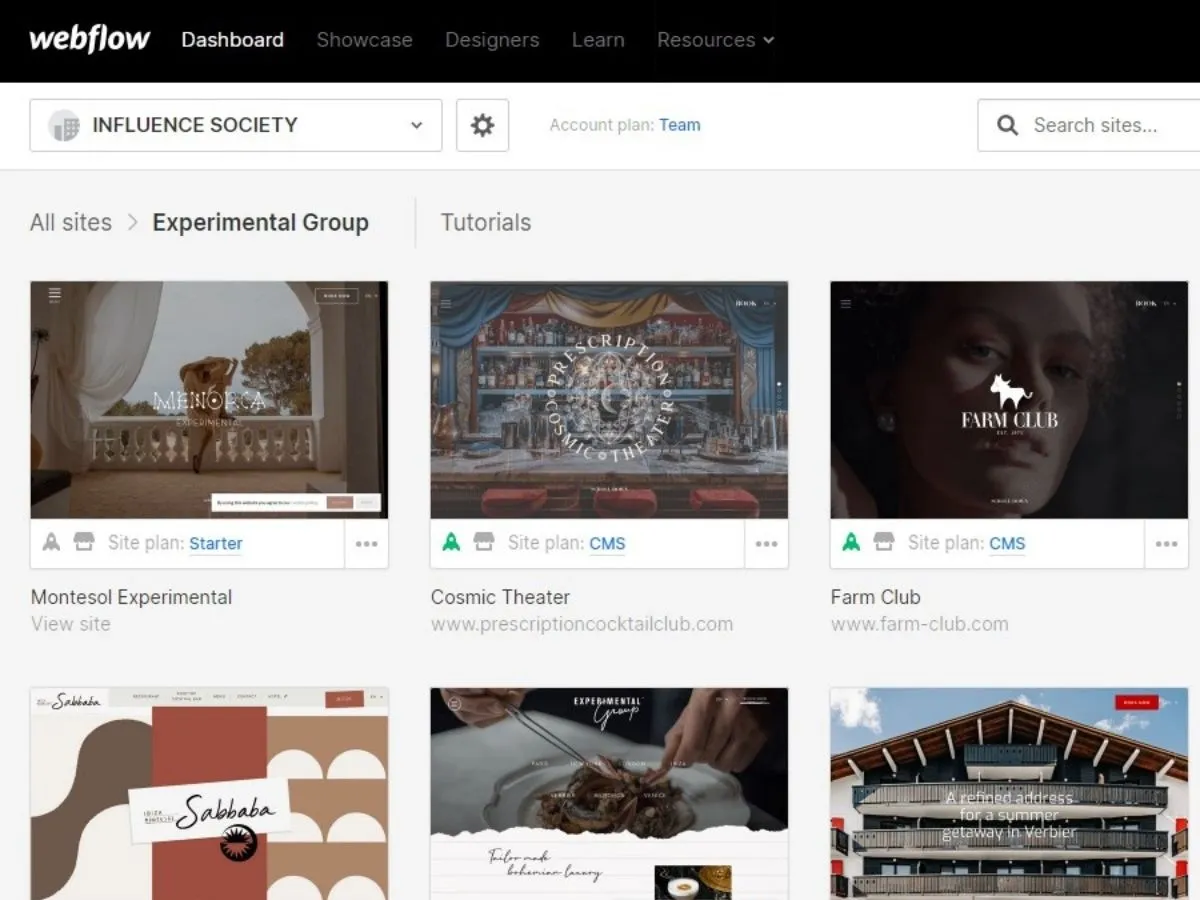Open the Showcase page
This screenshot has width=1200, height=900.
[364, 40]
